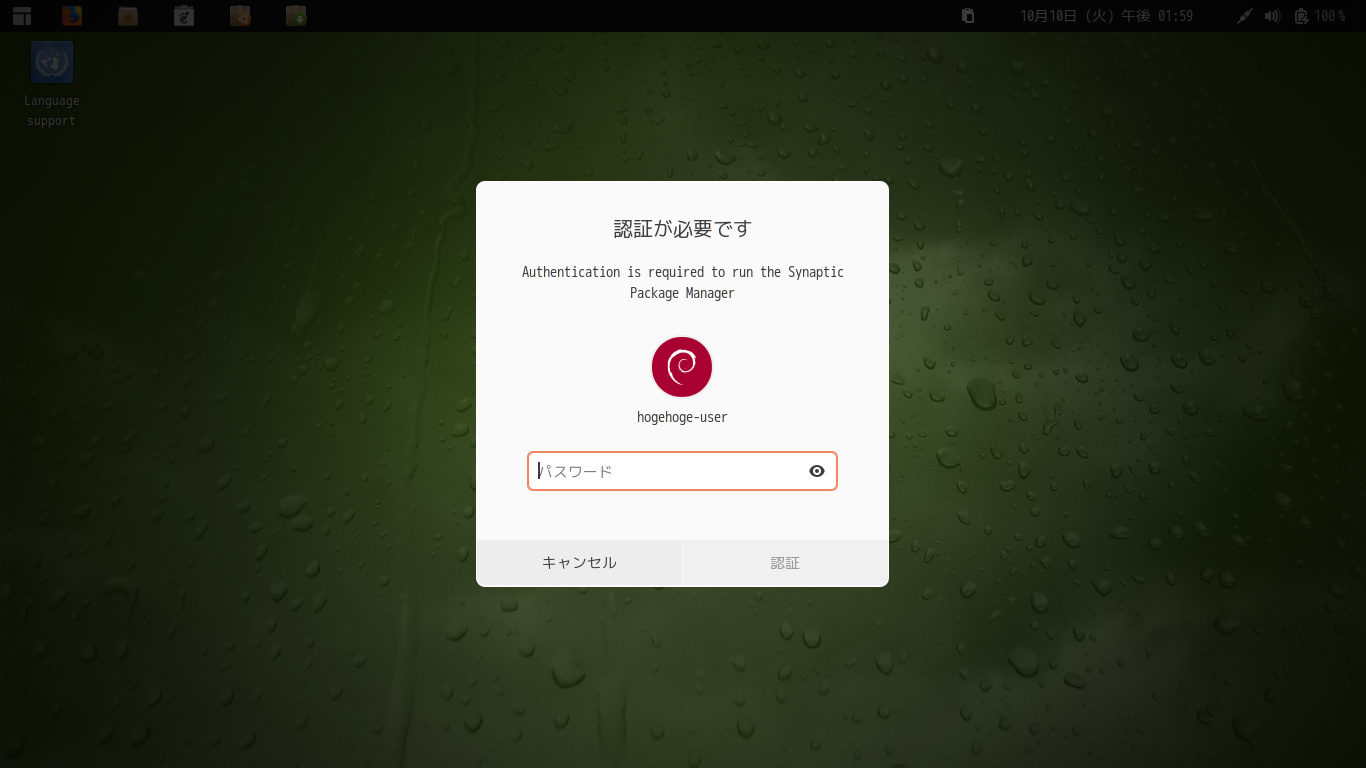
Task: Launch Firefox from the top panel
Action: tap(72, 15)
